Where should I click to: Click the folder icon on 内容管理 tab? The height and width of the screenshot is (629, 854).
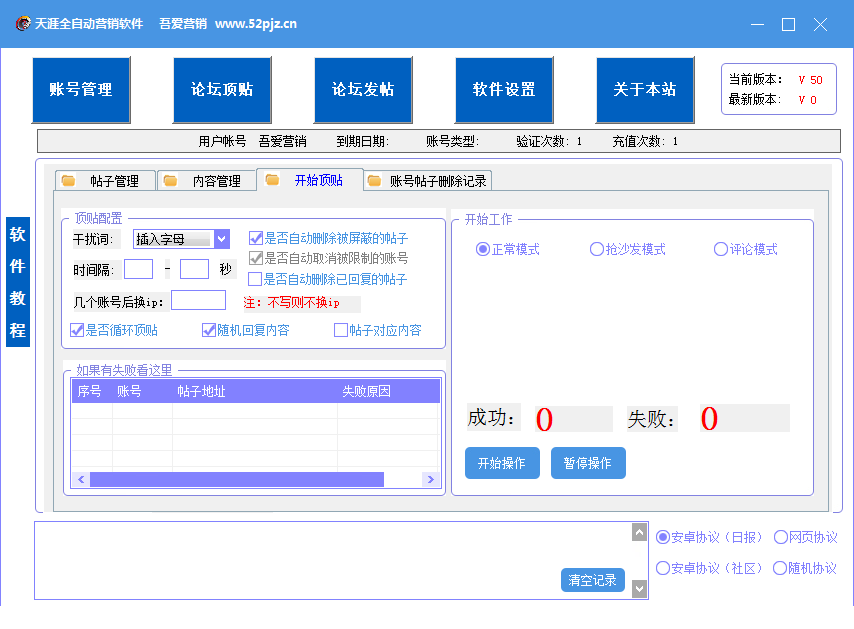point(170,180)
